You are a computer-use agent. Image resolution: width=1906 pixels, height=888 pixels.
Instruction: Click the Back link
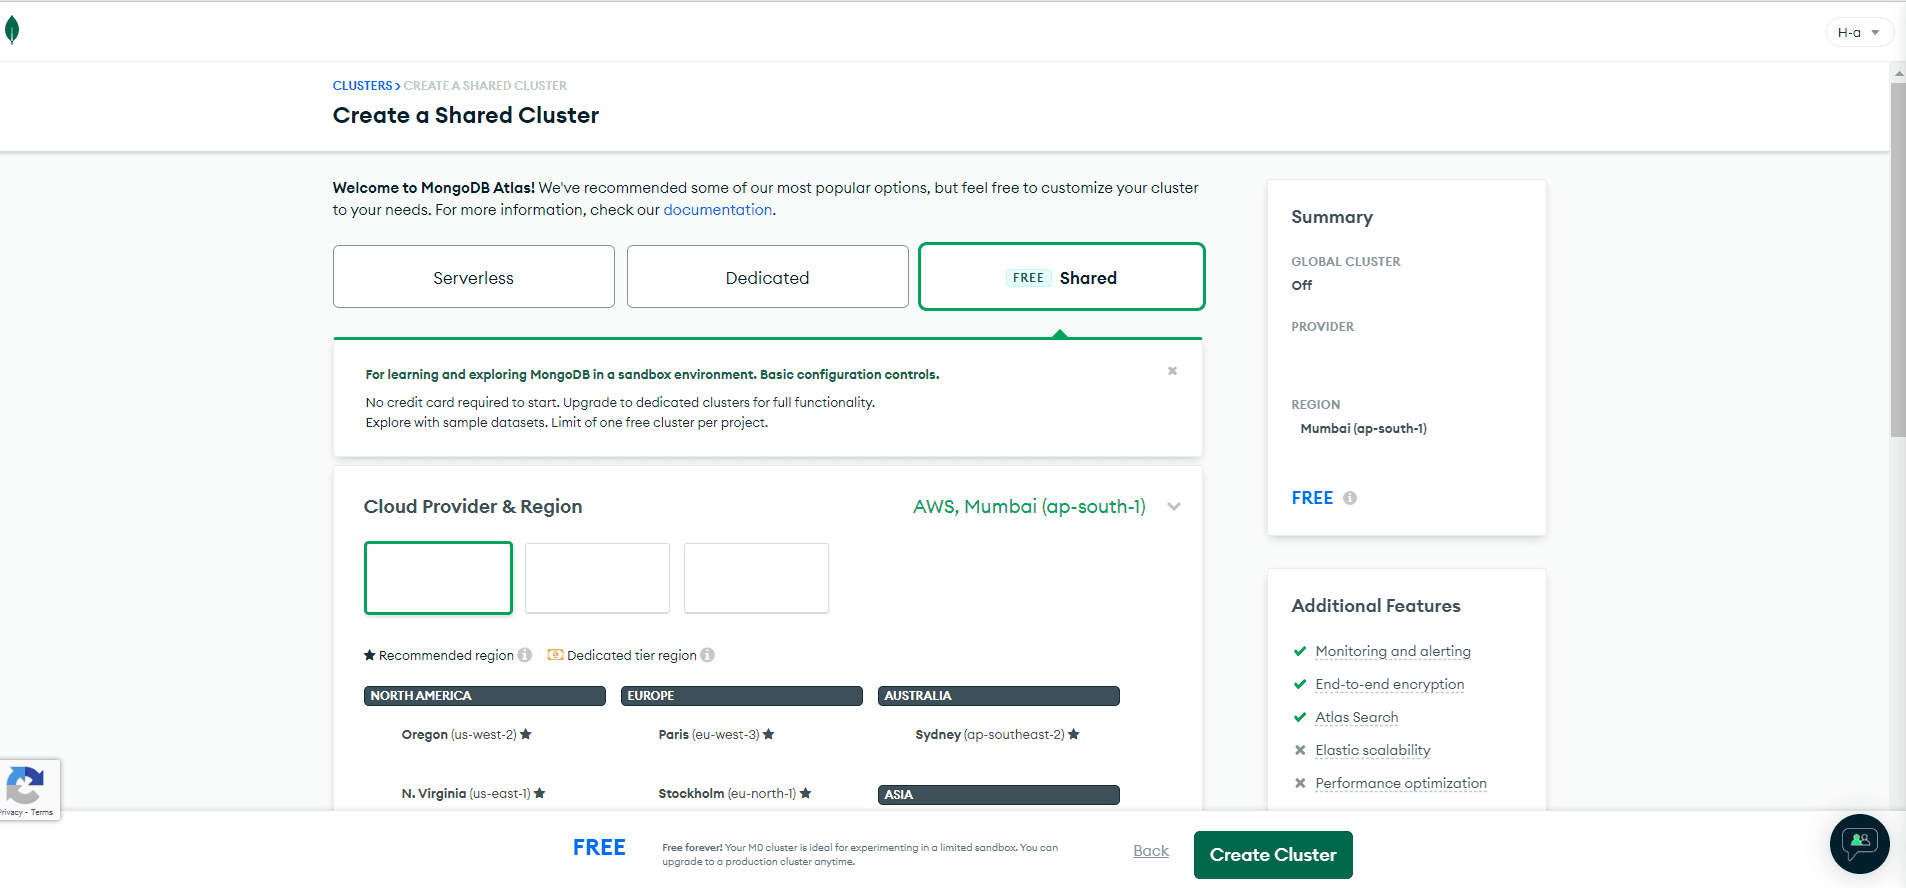tap(1151, 851)
